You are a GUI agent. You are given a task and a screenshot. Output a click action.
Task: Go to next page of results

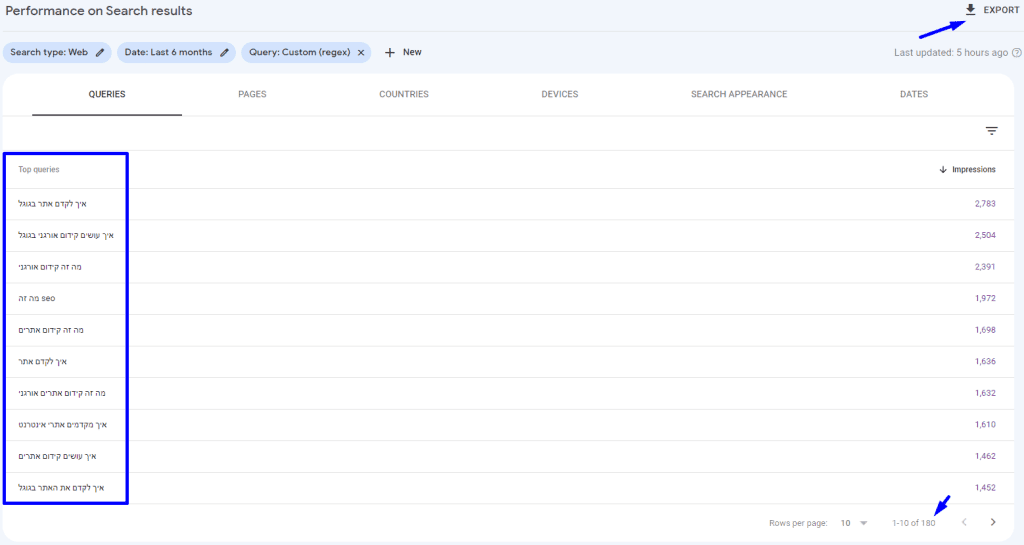click(x=992, y=522)
